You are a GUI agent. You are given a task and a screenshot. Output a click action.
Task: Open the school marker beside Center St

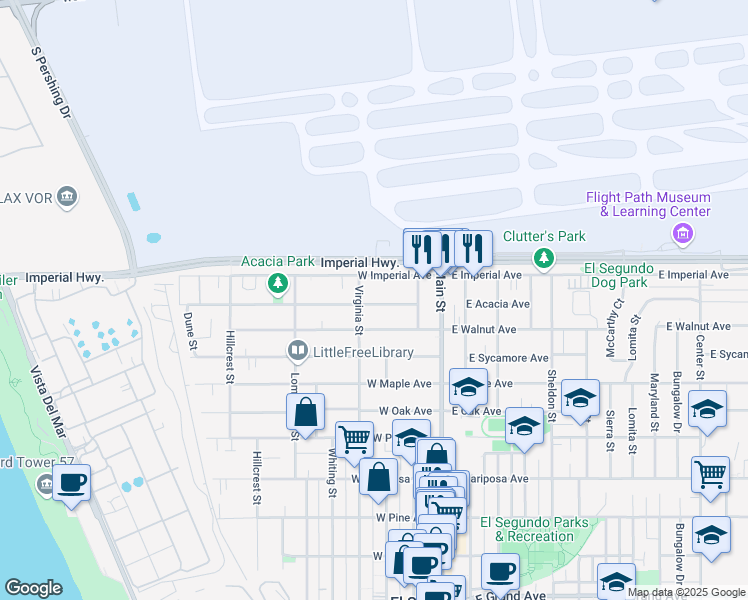click(707, 410)
